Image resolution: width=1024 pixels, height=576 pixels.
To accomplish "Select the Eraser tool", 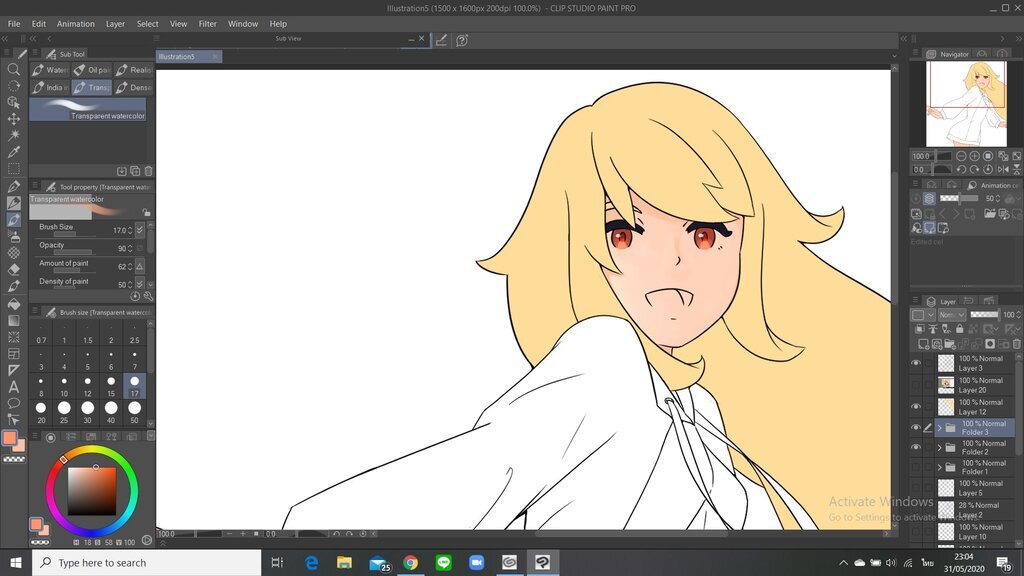I will pyautogui.click(x=14, y=270).
